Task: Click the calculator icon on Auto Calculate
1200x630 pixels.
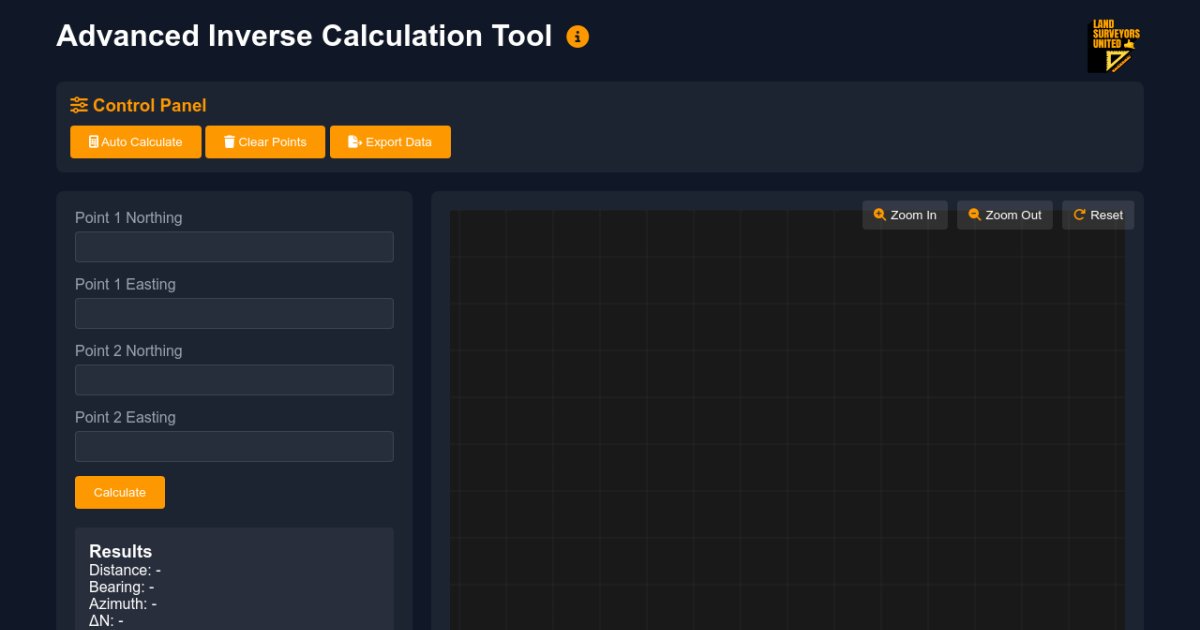Action: click(93, 142)
